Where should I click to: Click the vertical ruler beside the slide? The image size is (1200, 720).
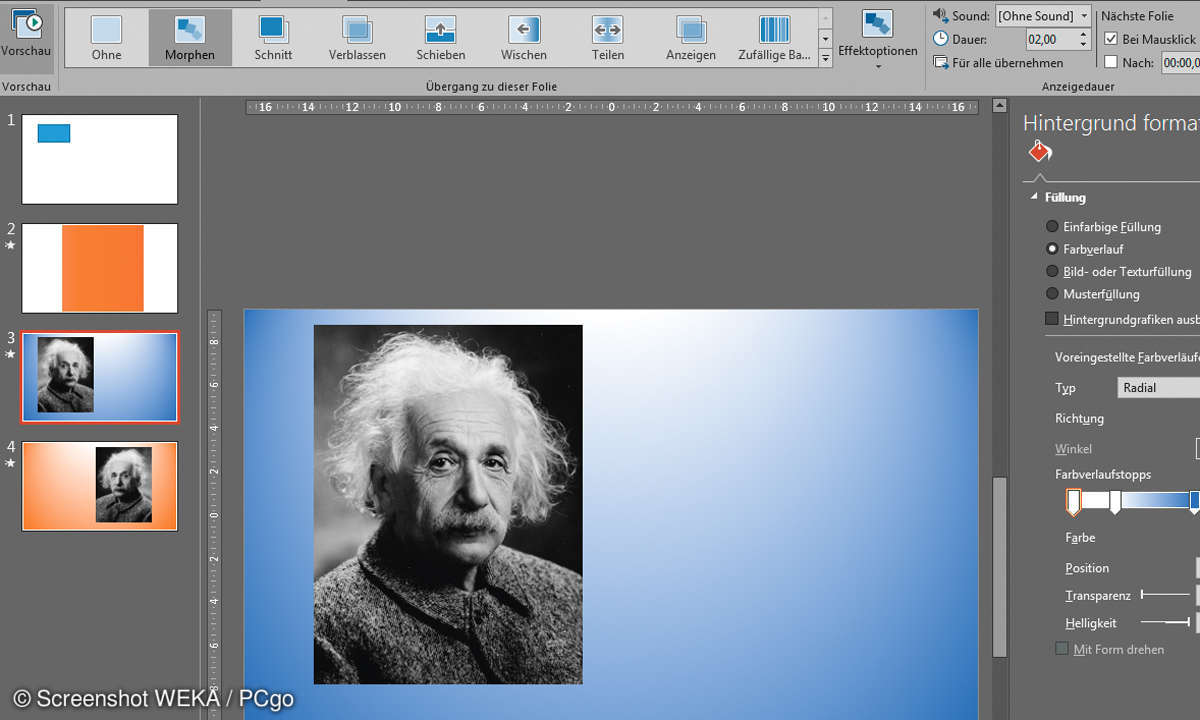coord(214,515)
